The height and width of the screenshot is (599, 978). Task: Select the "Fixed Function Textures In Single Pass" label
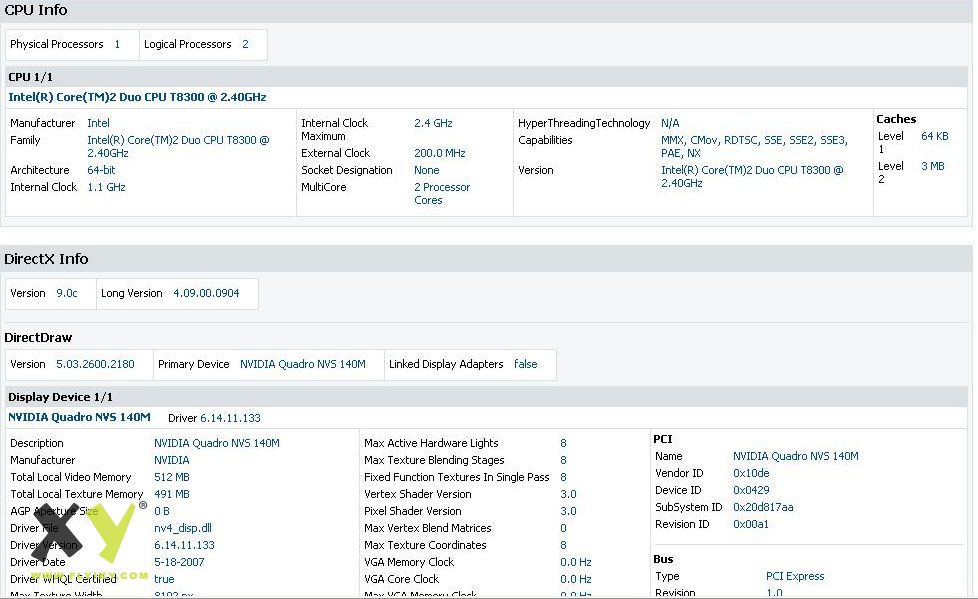click(x=457, y=477)
